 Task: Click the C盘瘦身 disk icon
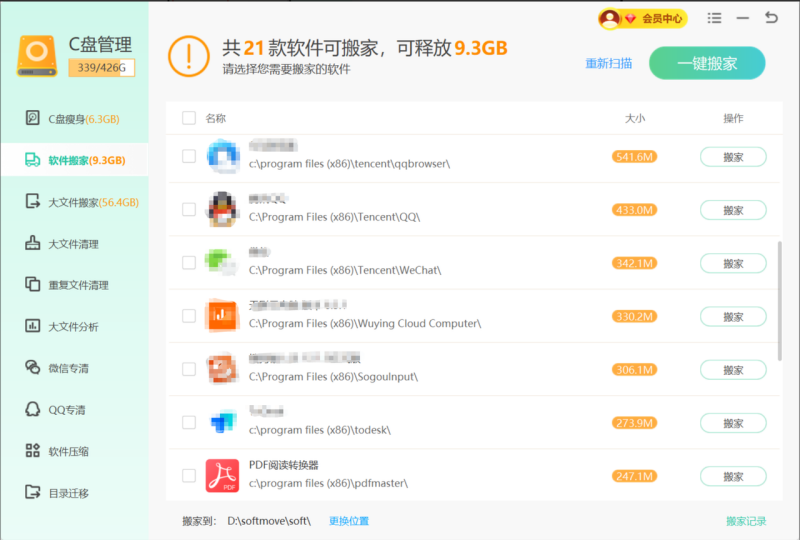33,118
